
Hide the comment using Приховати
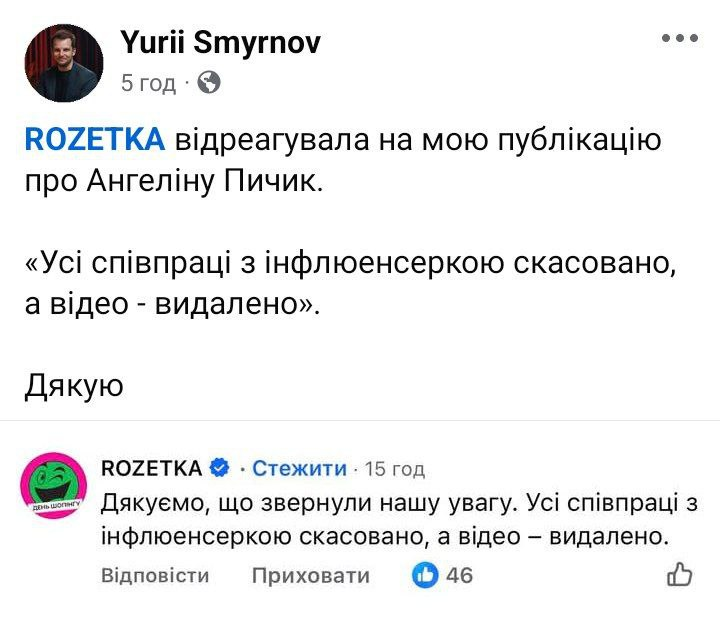tap(310, 575)
